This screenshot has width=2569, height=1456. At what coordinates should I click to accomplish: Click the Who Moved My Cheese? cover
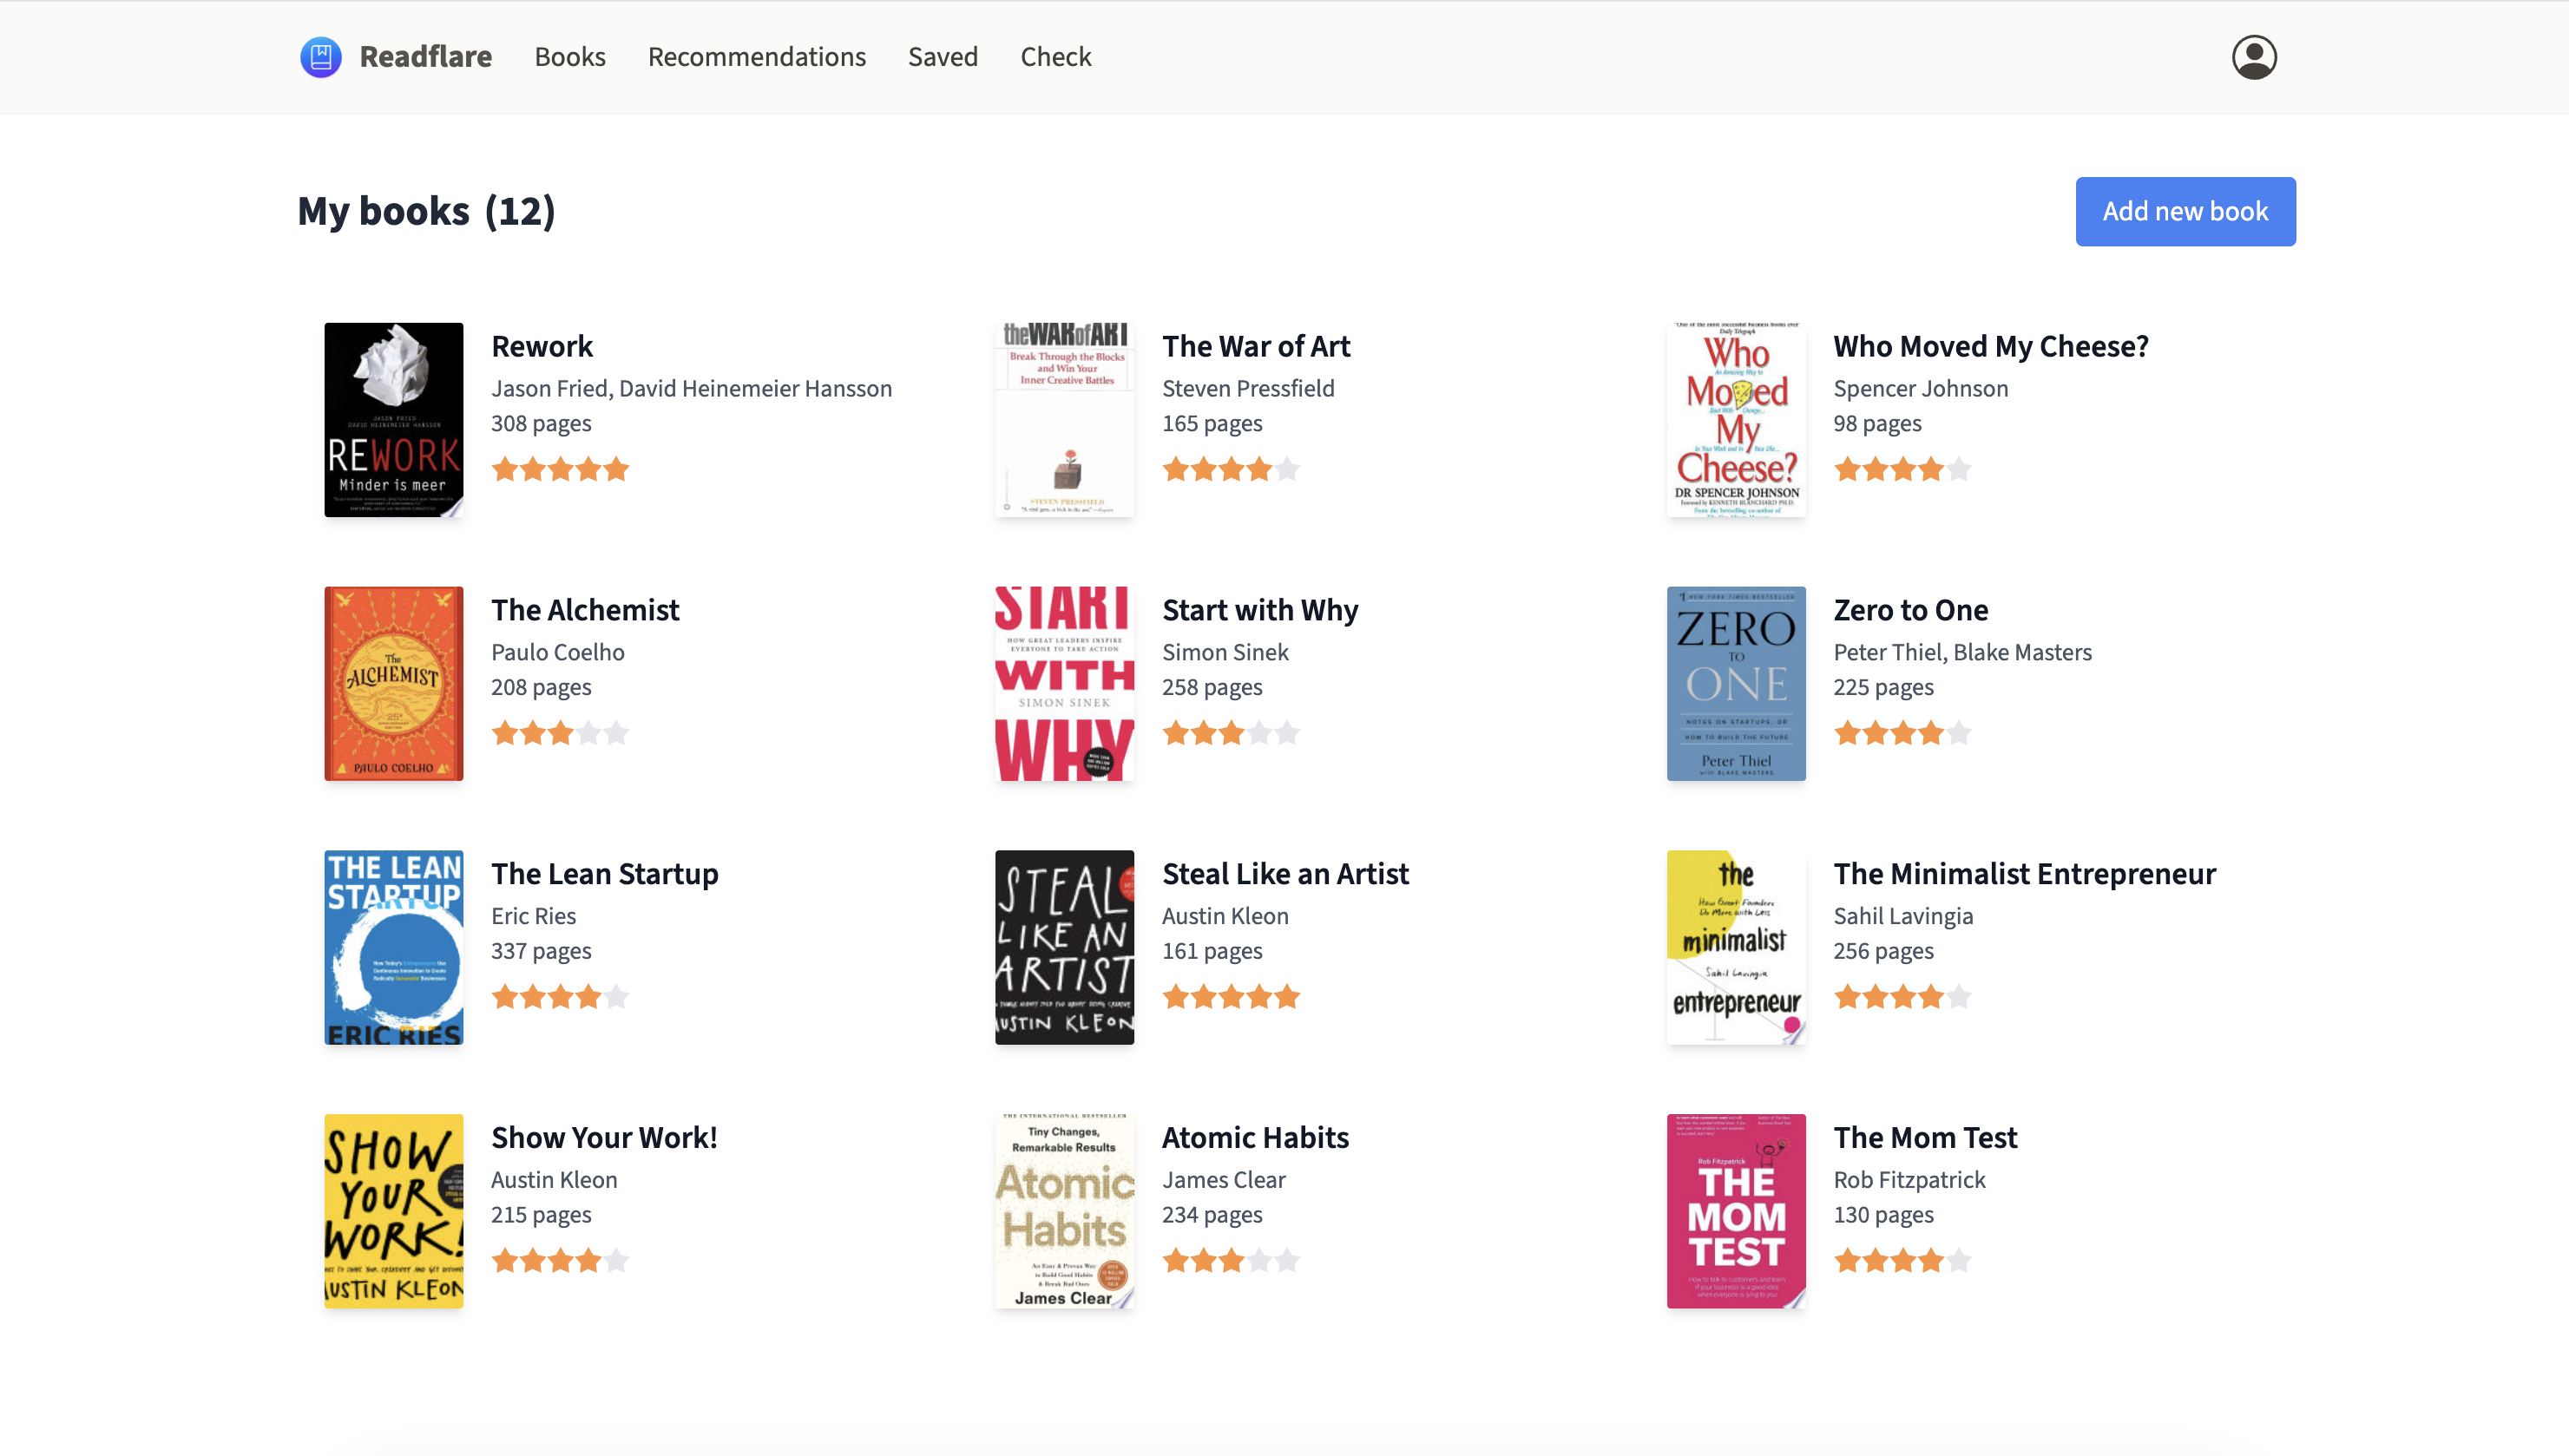tap(1736, 420)
